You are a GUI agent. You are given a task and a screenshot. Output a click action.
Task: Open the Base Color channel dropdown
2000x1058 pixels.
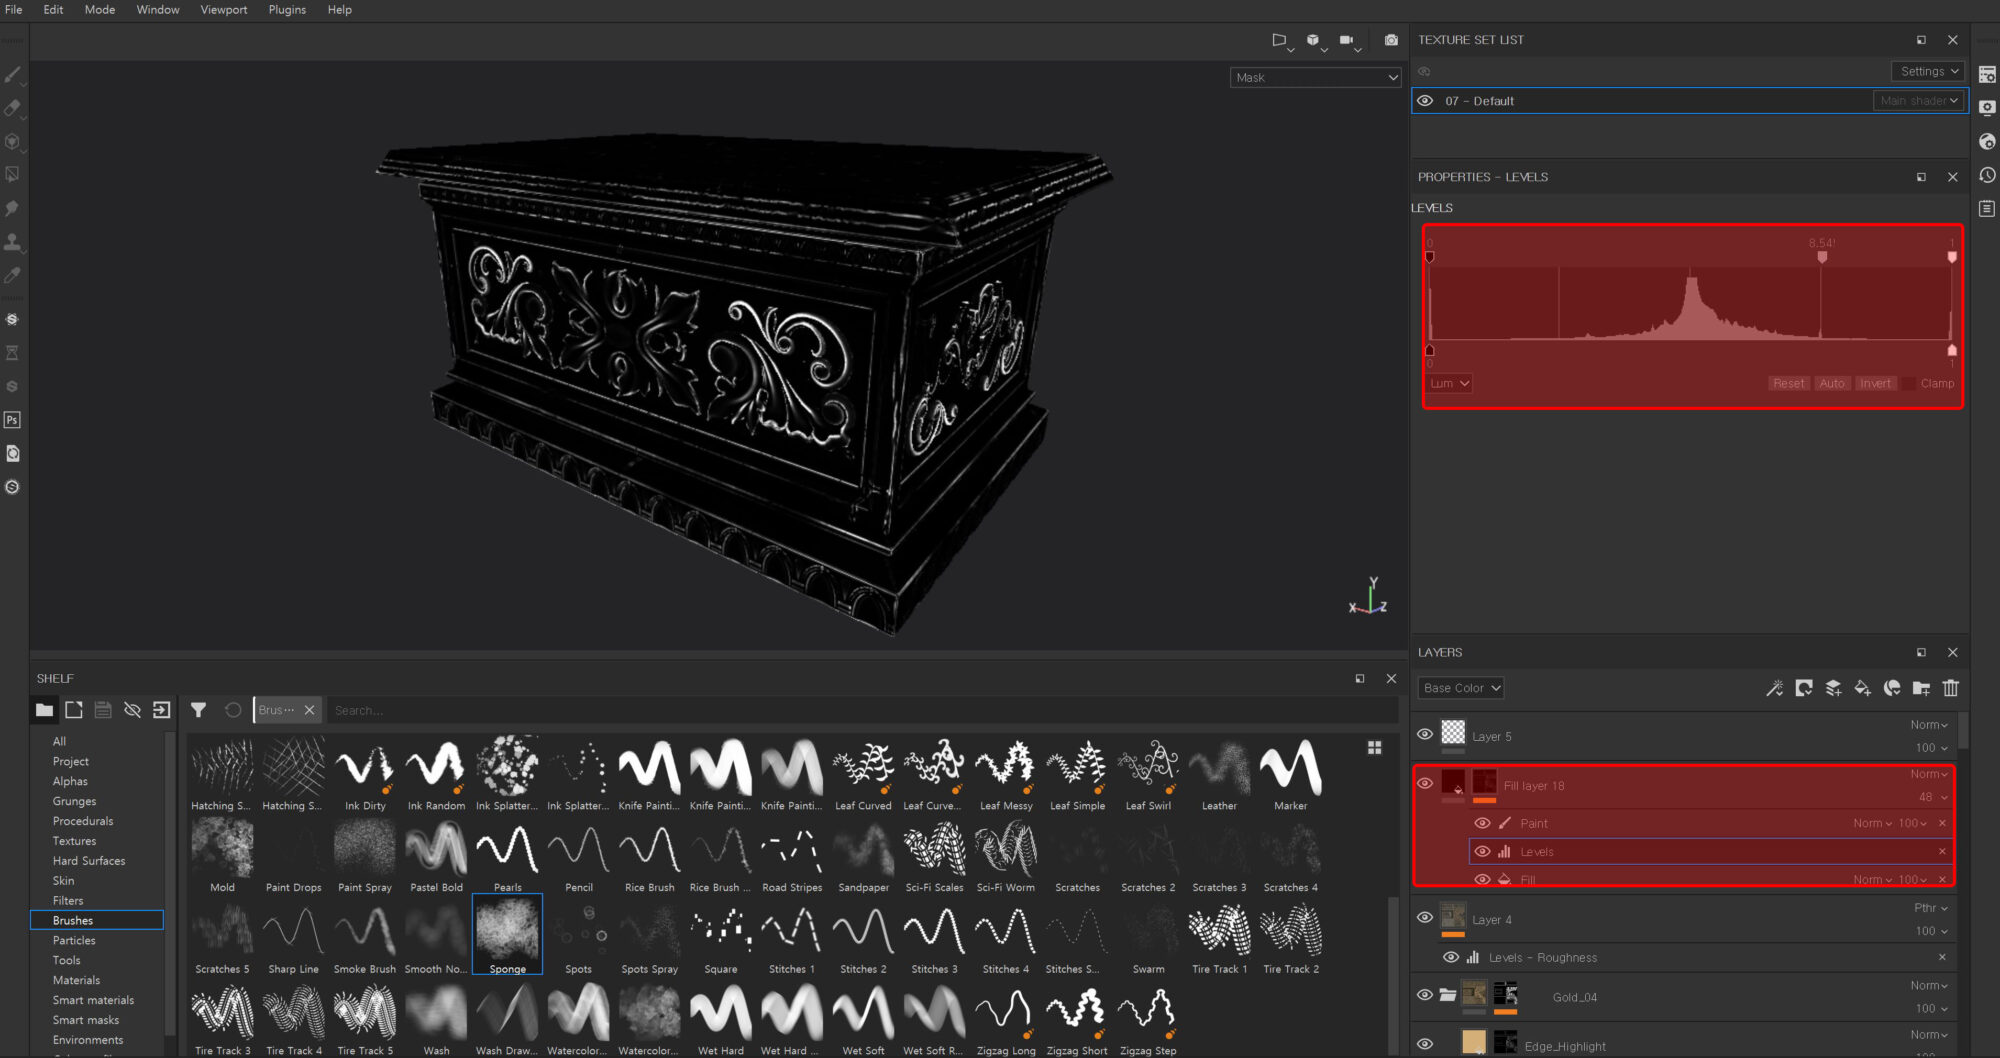[x=1461, y=688]
